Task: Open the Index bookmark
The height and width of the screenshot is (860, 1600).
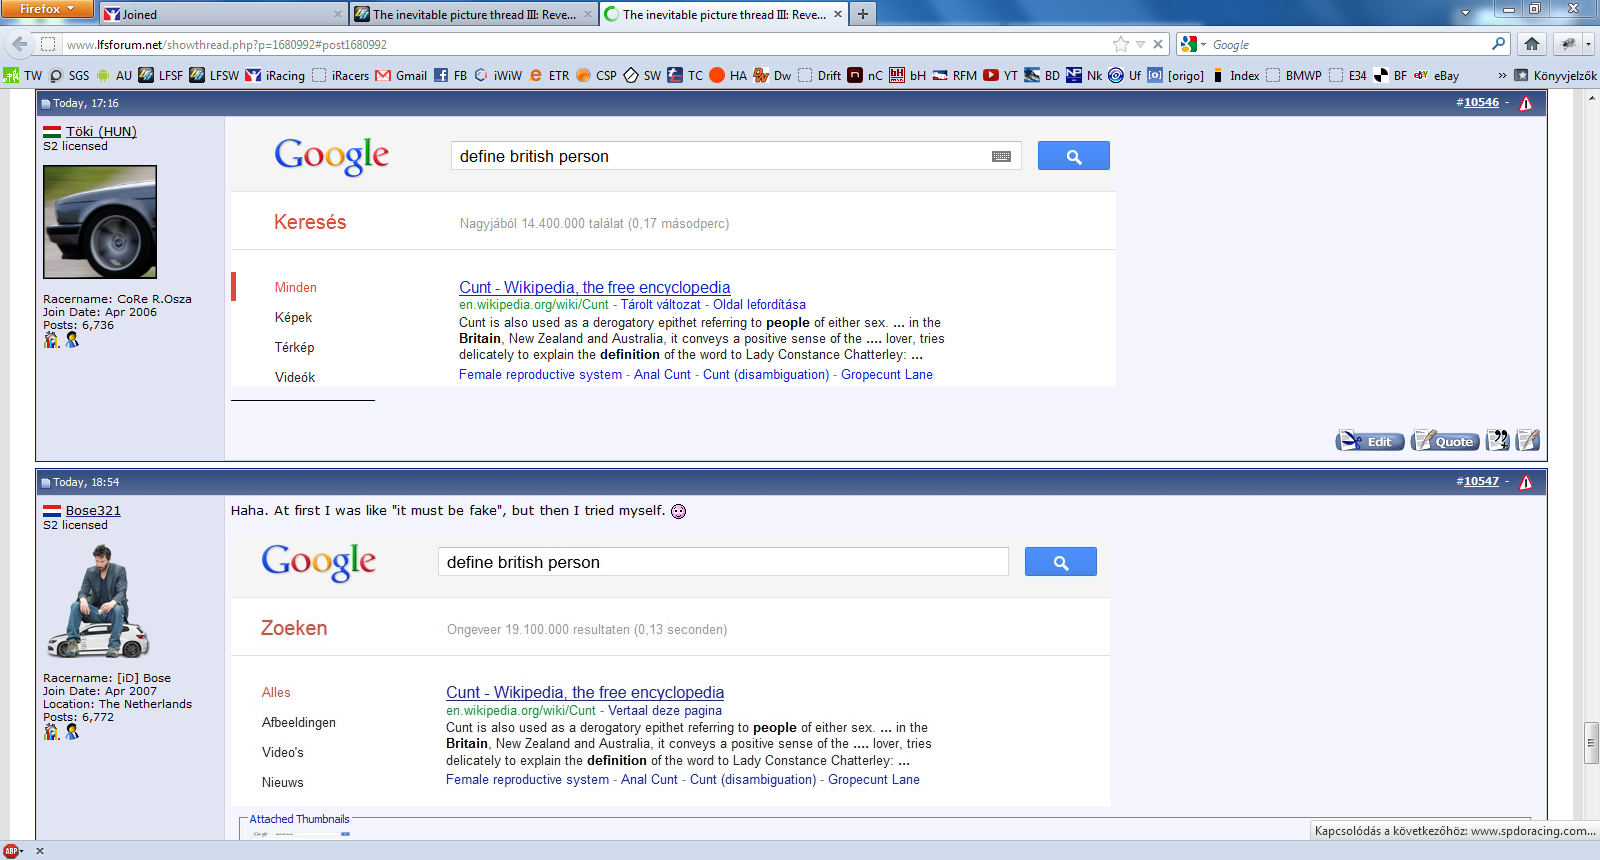Action: (x=1235, y=75)
